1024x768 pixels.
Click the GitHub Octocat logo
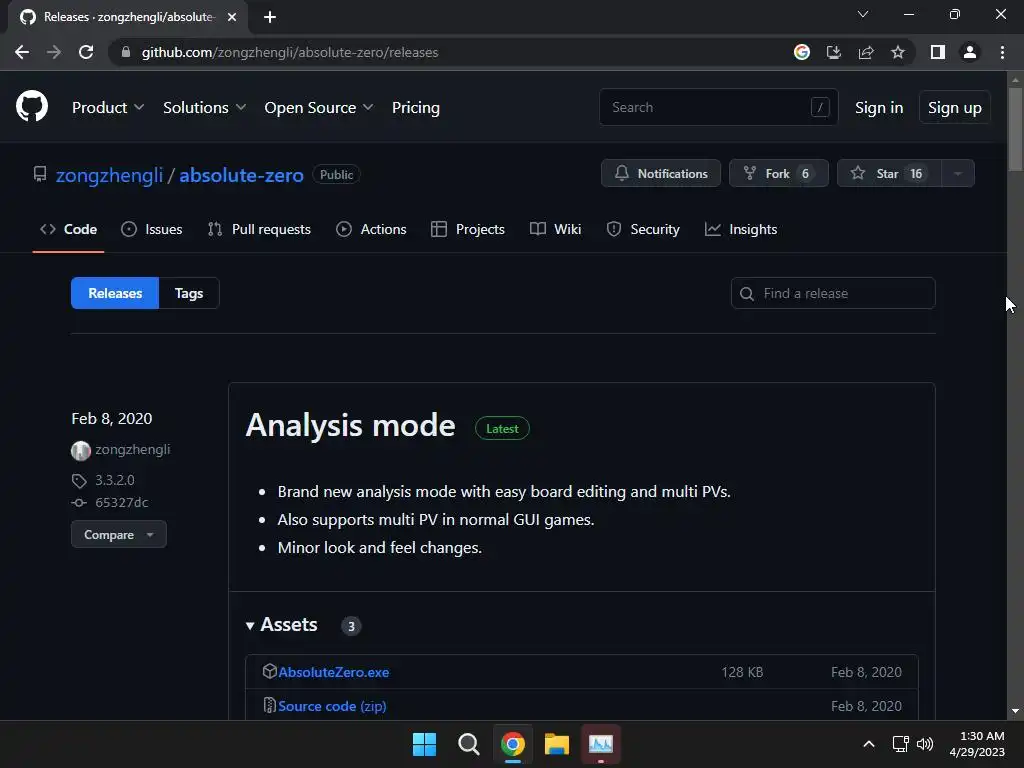click(x=32, y=106)
